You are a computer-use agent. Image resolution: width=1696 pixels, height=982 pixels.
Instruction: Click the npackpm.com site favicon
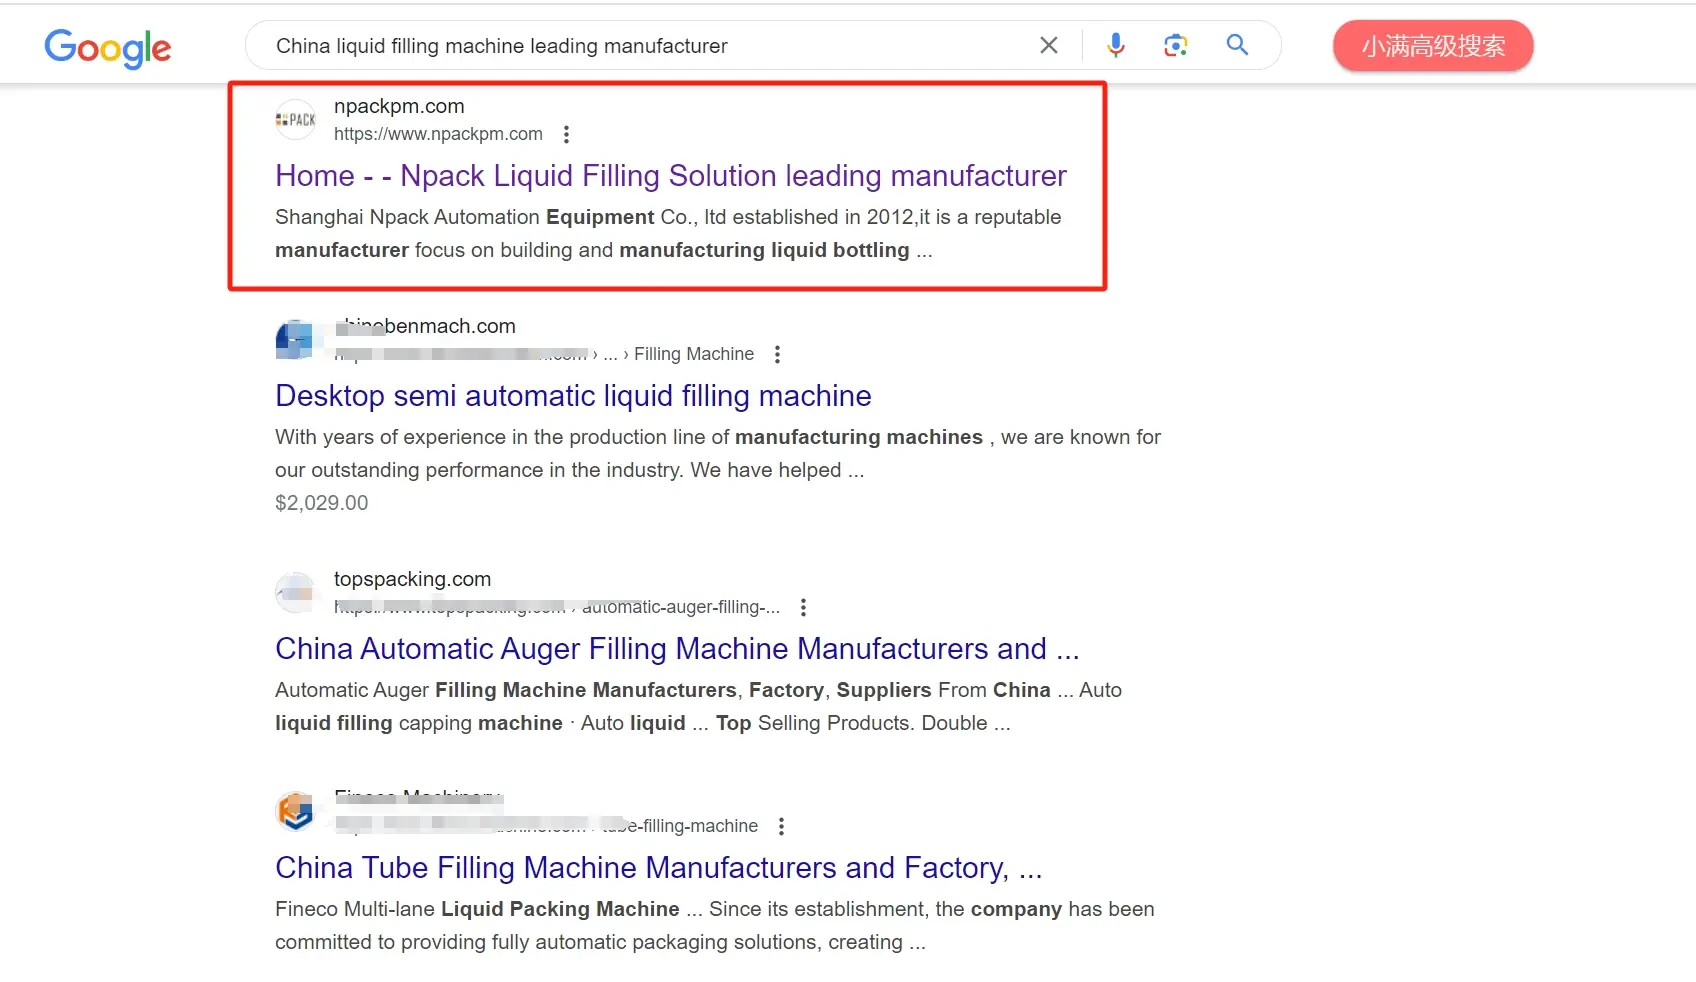295,119
